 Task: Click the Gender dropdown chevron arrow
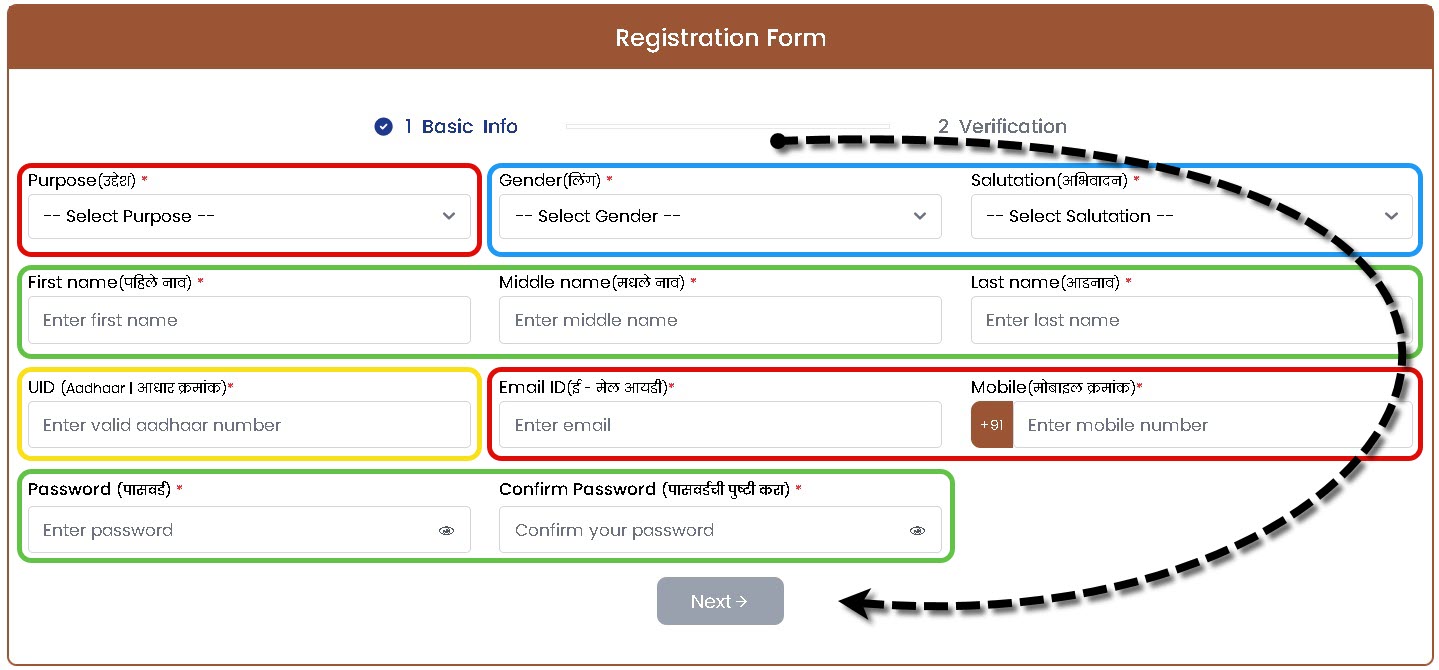point(920,216)
